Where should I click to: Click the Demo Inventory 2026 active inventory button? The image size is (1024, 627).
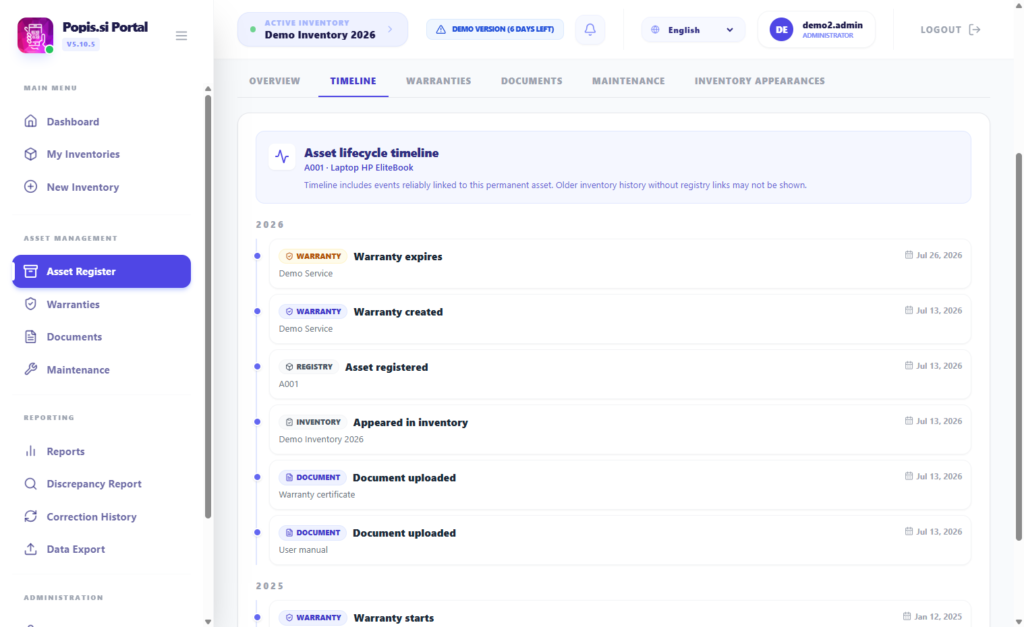(323, 29)
